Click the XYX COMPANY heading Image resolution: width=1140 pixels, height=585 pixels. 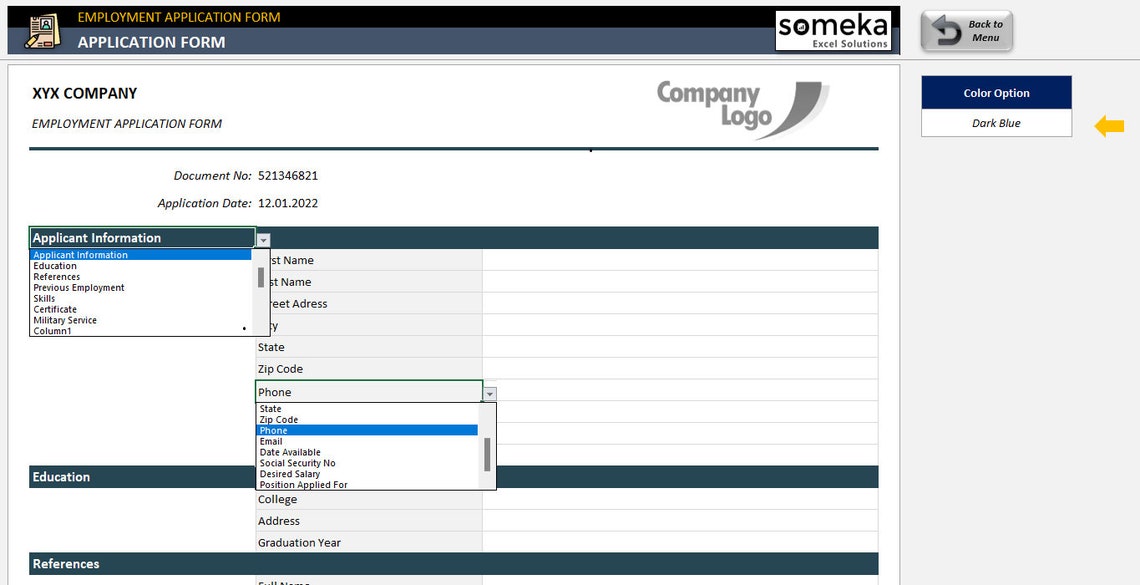click(x=84, y=93)
